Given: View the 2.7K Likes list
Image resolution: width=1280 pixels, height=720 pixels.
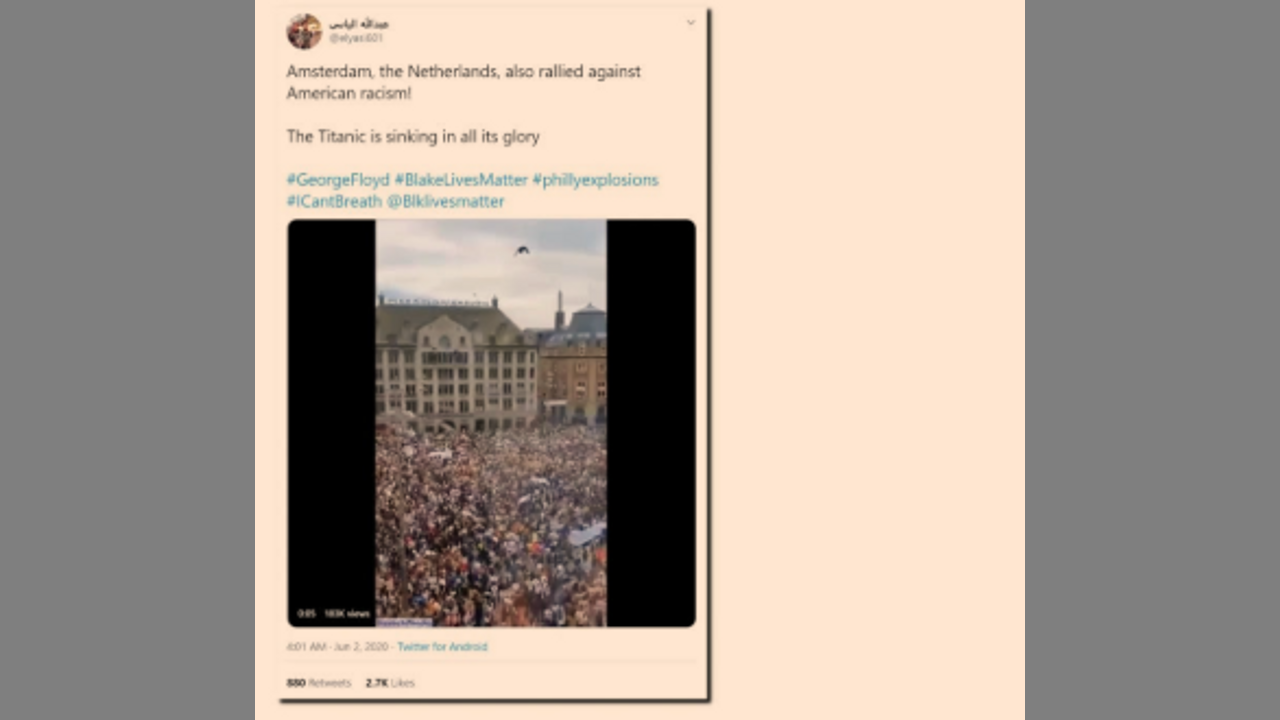Looking at the screenshot, I should pos(390,683).
